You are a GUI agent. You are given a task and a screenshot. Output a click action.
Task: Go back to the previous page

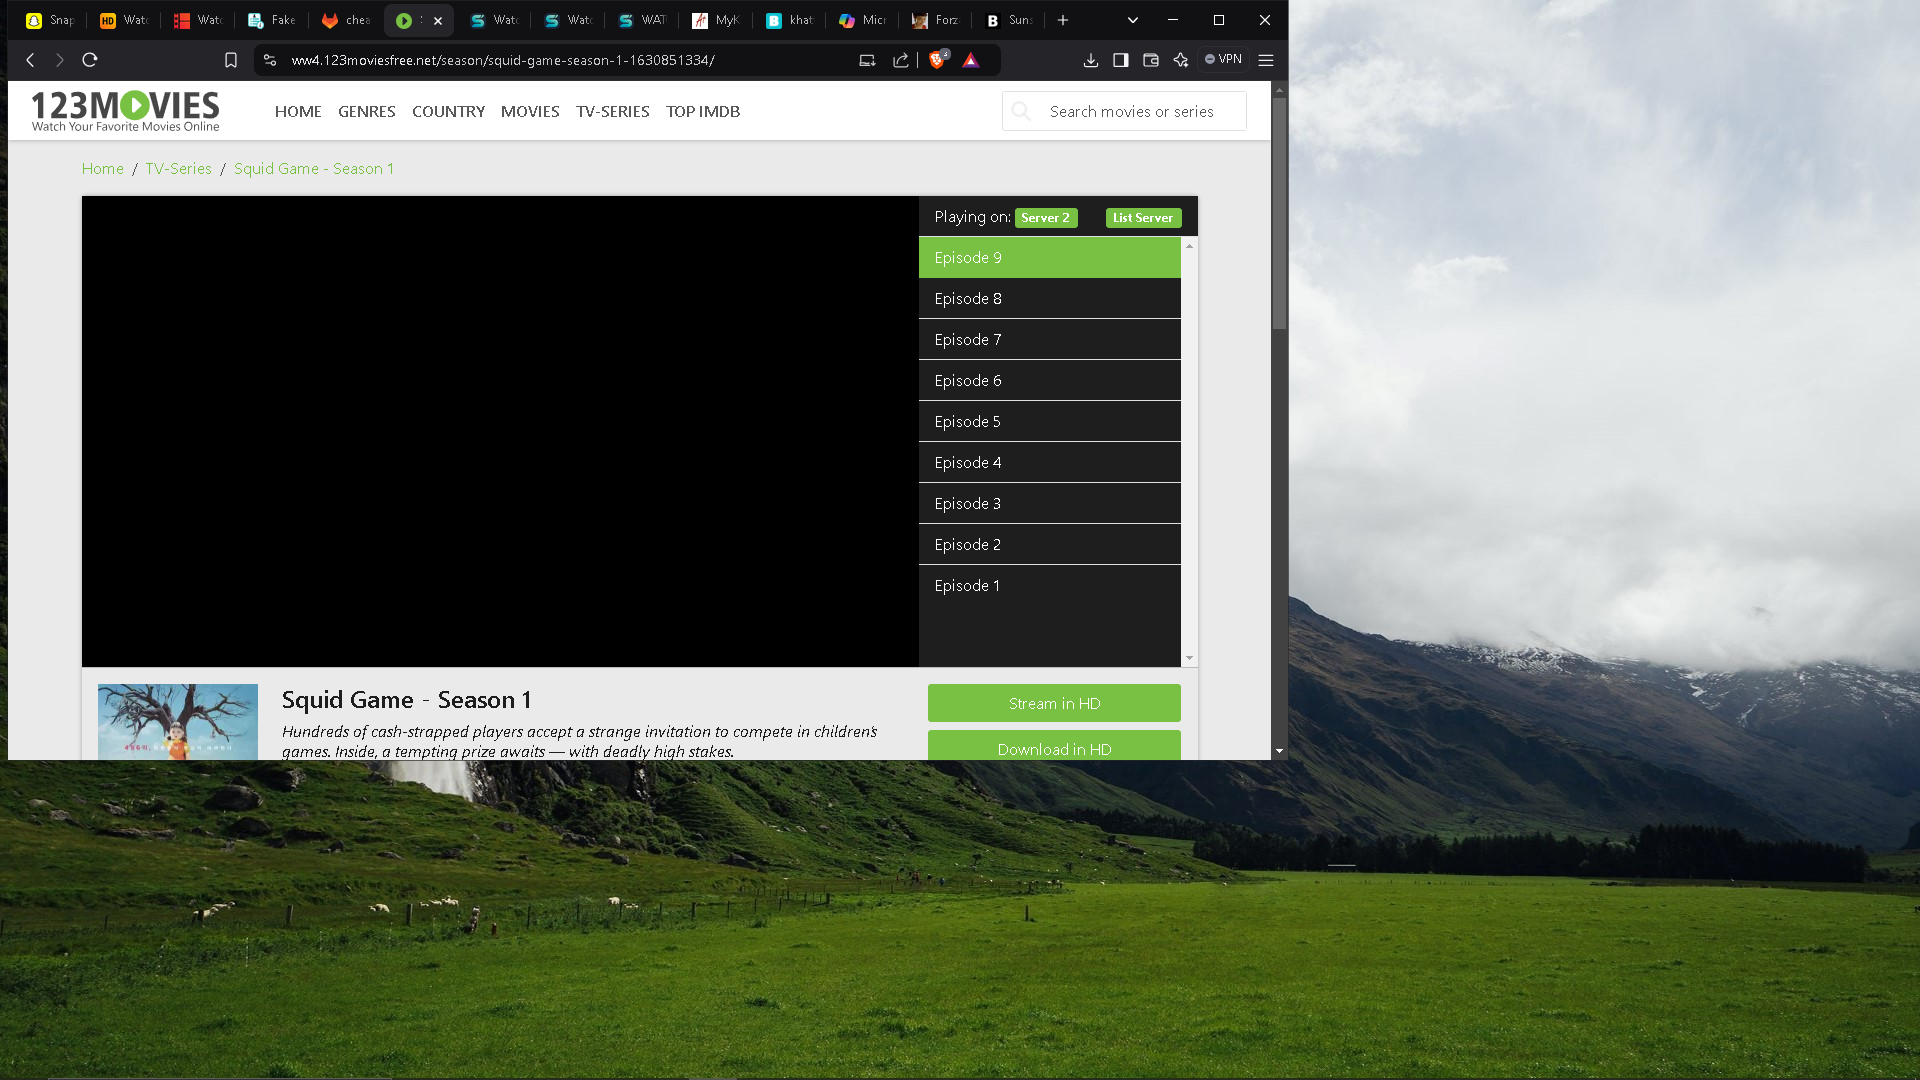31,60
